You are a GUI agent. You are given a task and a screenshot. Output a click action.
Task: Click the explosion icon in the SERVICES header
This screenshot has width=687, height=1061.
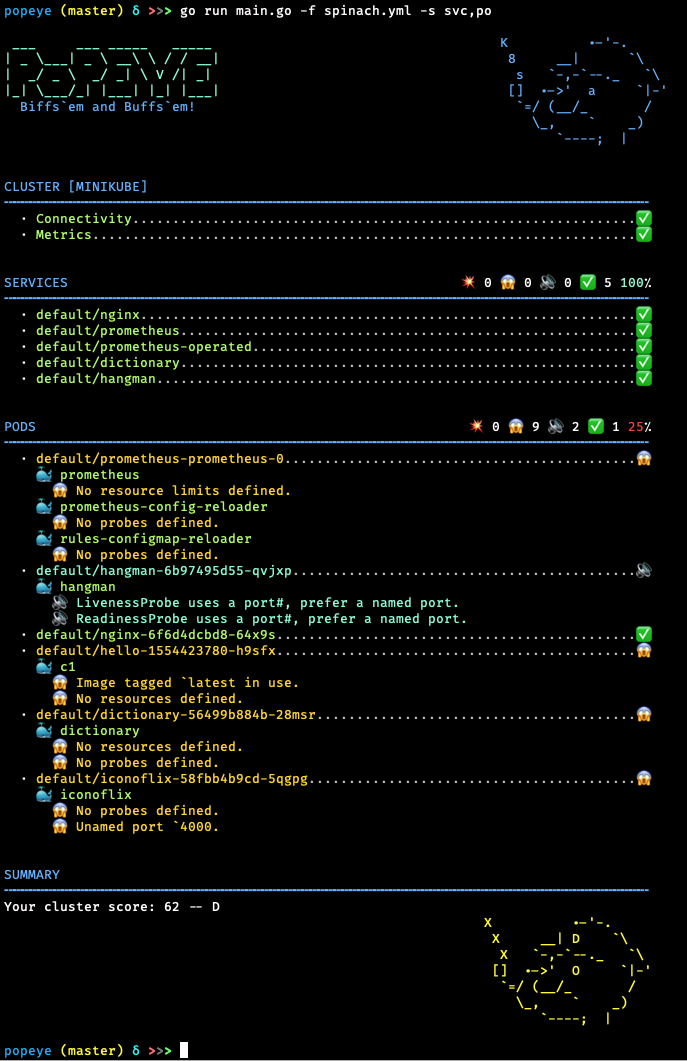[x=468, y=282]
